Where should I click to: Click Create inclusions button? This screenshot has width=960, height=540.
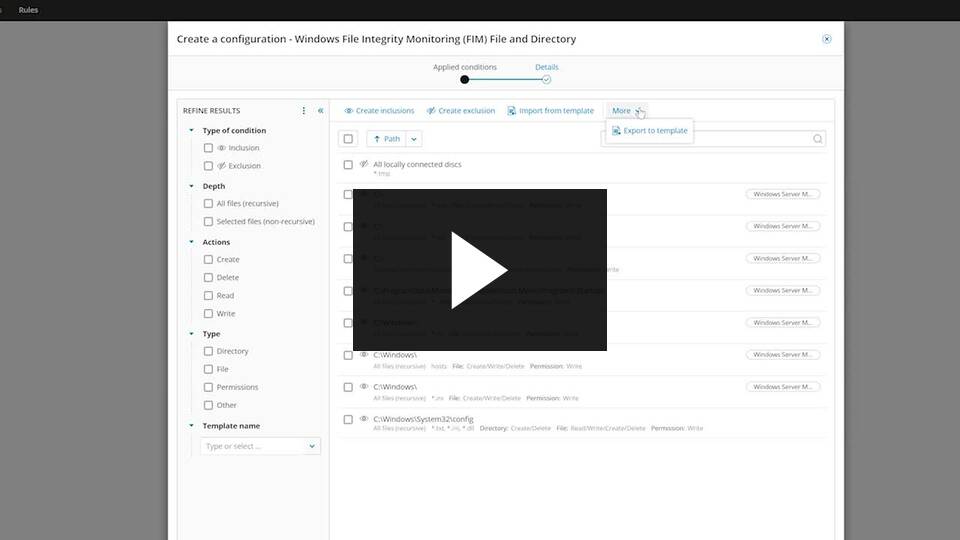click(x=379, y=111)
